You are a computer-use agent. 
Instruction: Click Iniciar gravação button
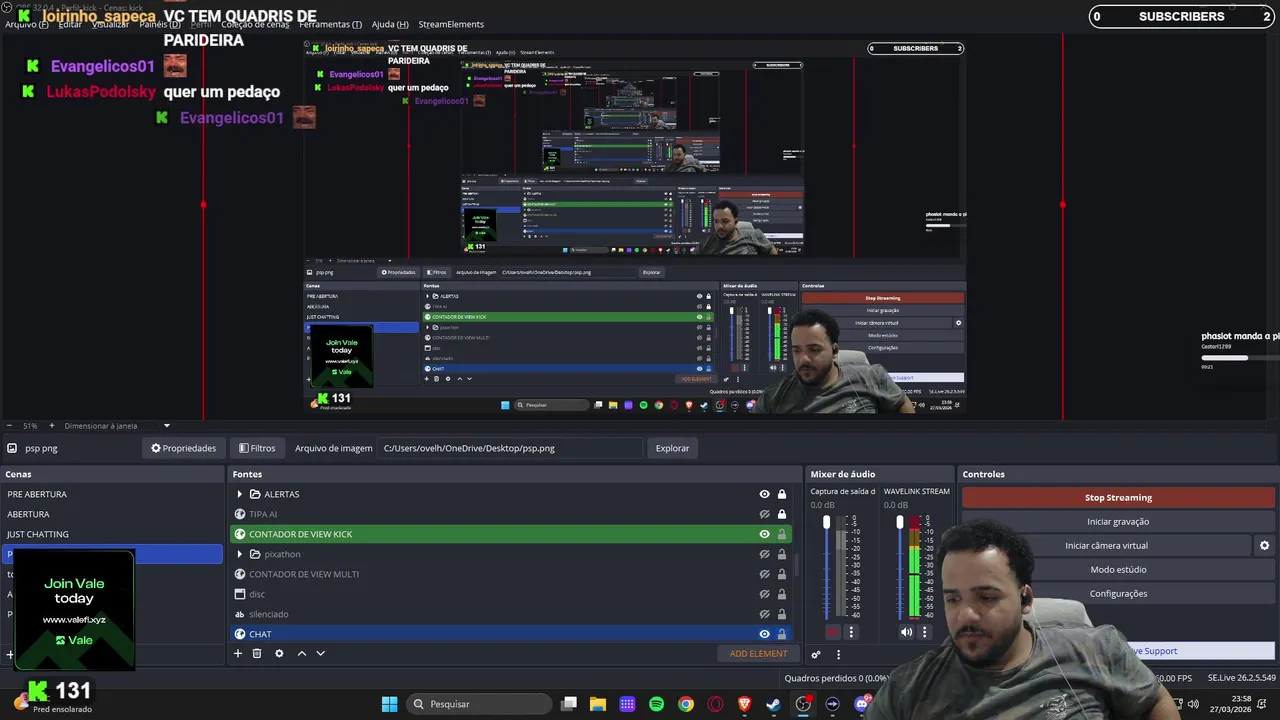pyautogui.click(x=1118, y=521)
